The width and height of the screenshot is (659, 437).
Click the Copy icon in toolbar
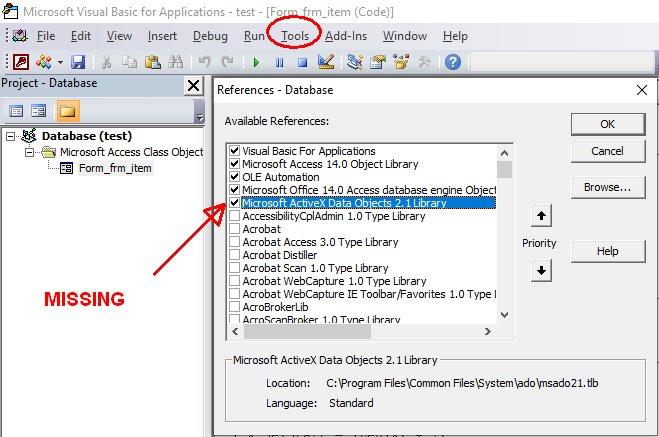[129, 62]
